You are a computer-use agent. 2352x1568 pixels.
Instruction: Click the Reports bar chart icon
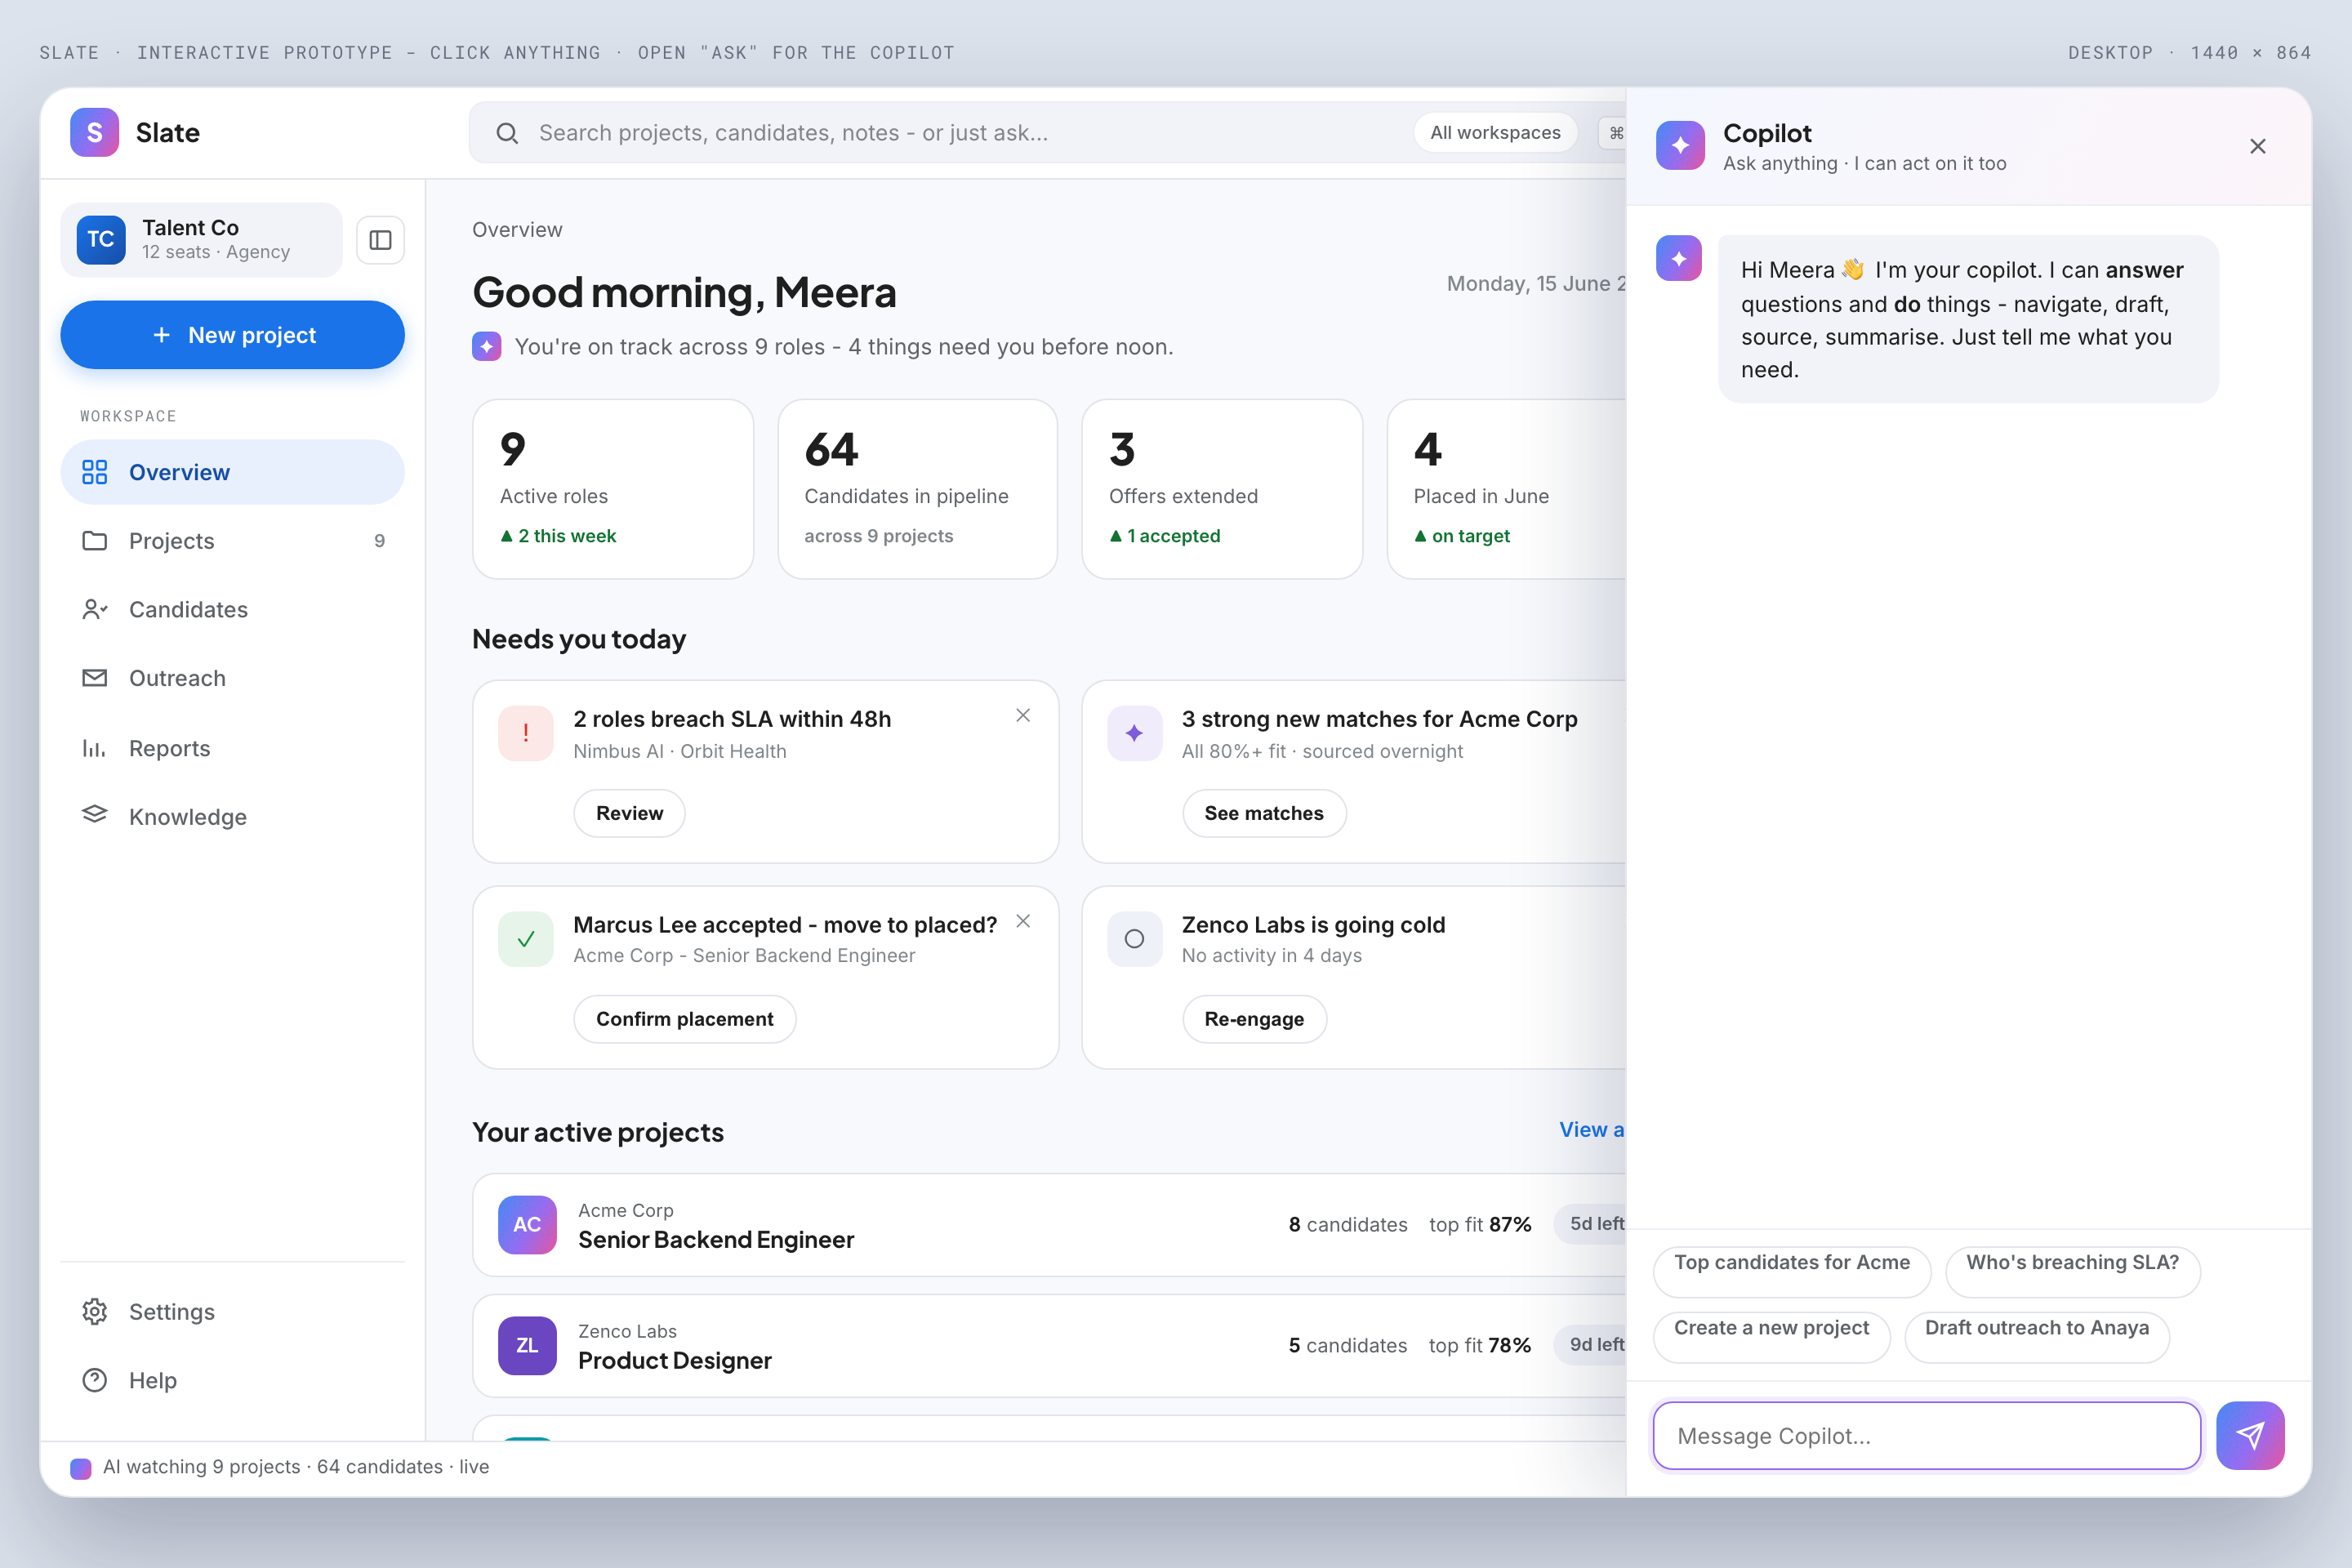[94, 748]
